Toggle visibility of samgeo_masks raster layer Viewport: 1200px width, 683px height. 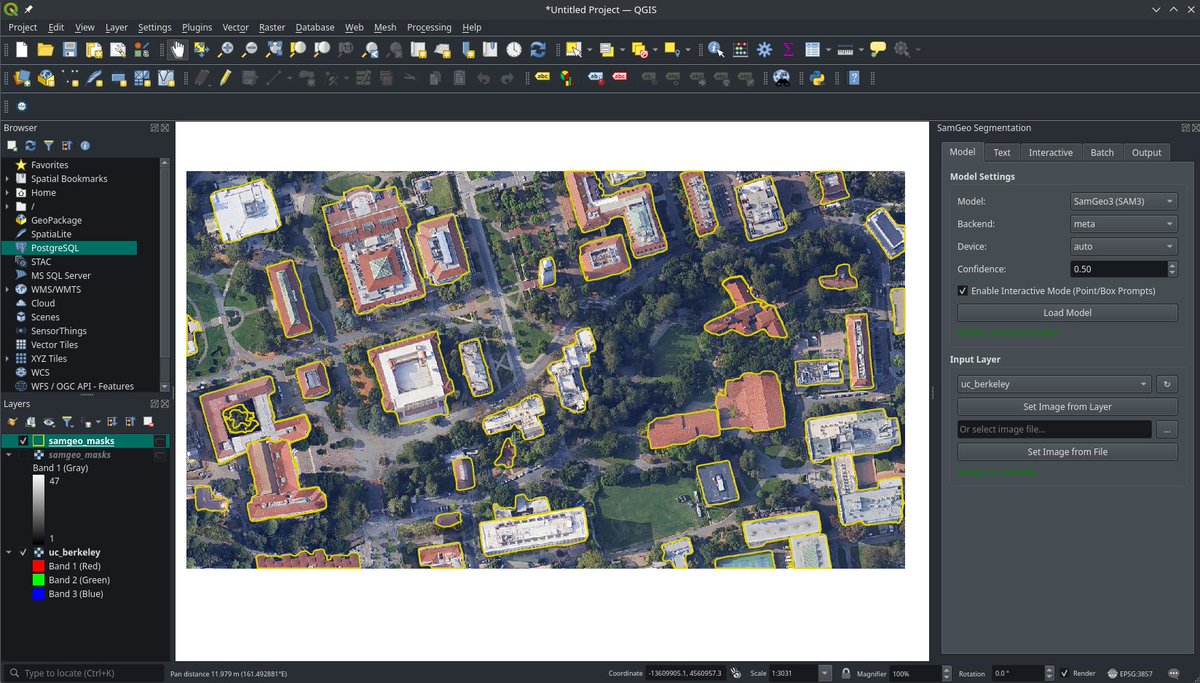[23, 455]
